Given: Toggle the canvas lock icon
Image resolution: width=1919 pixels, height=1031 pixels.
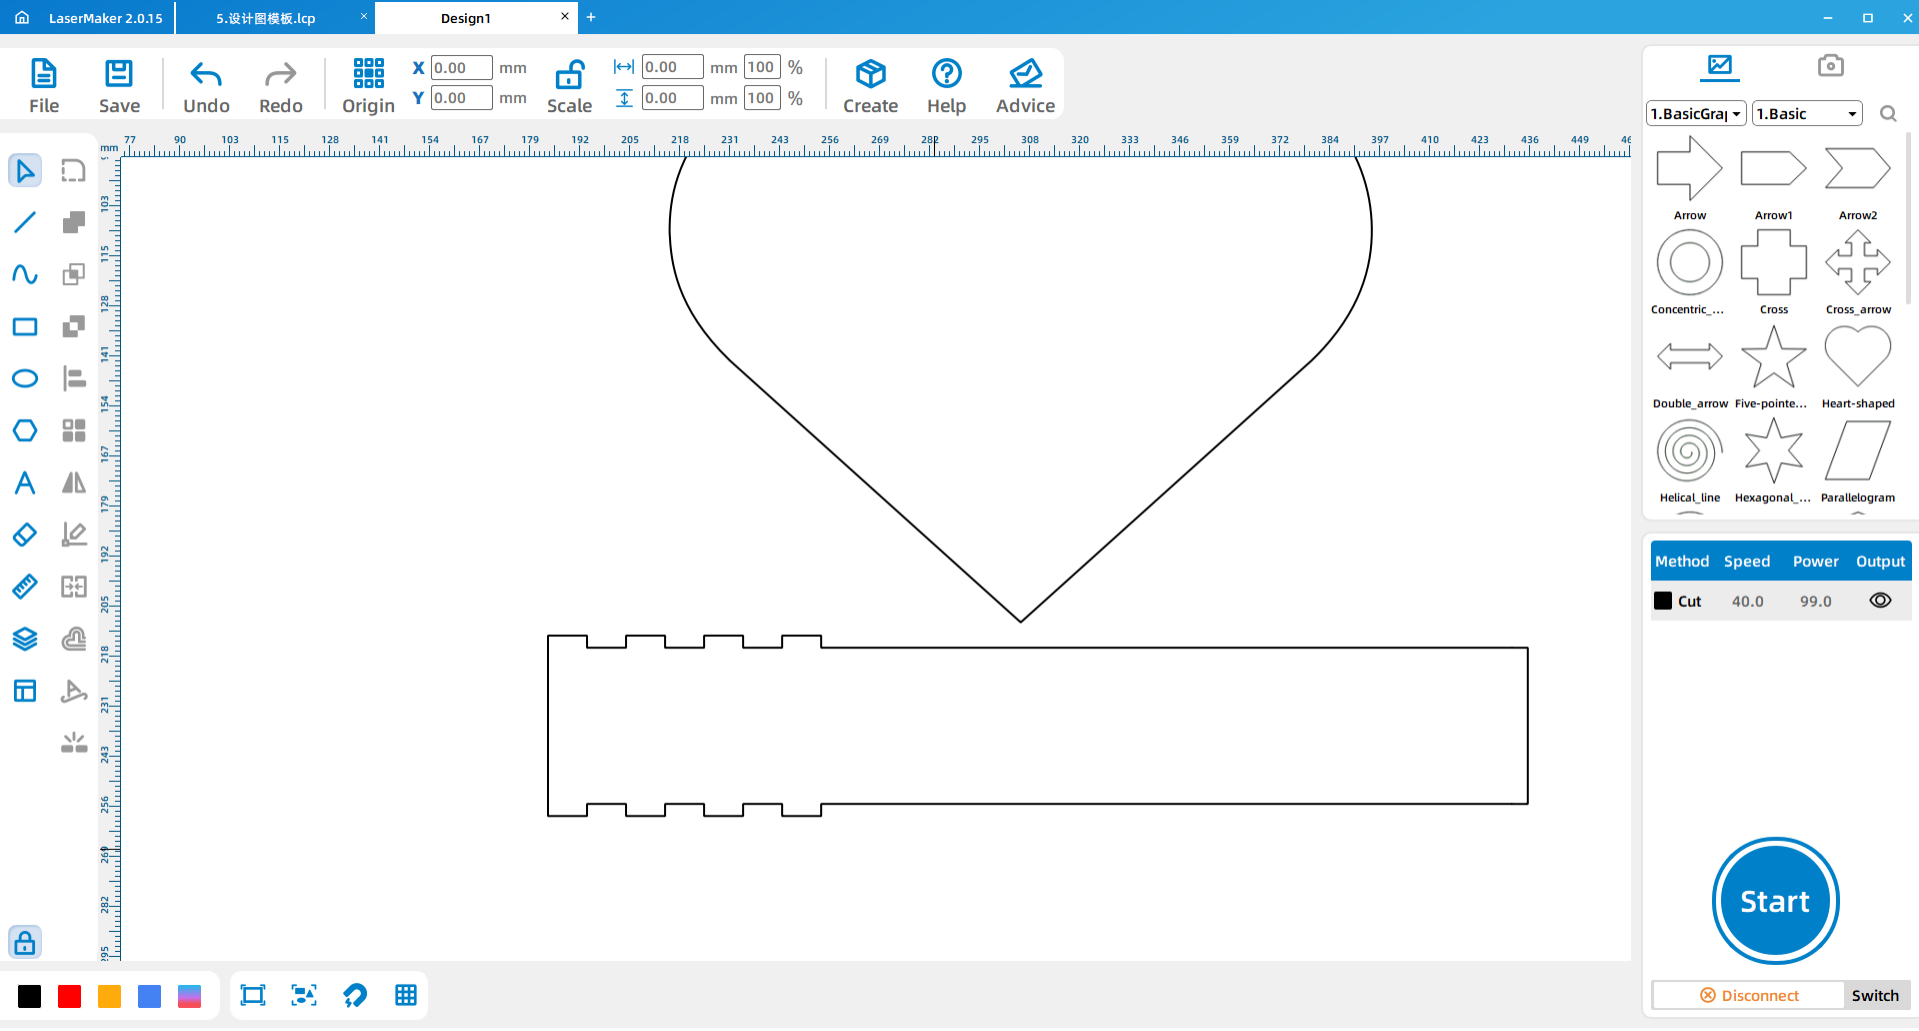Looking at the screenshot, I should (25, 942).
